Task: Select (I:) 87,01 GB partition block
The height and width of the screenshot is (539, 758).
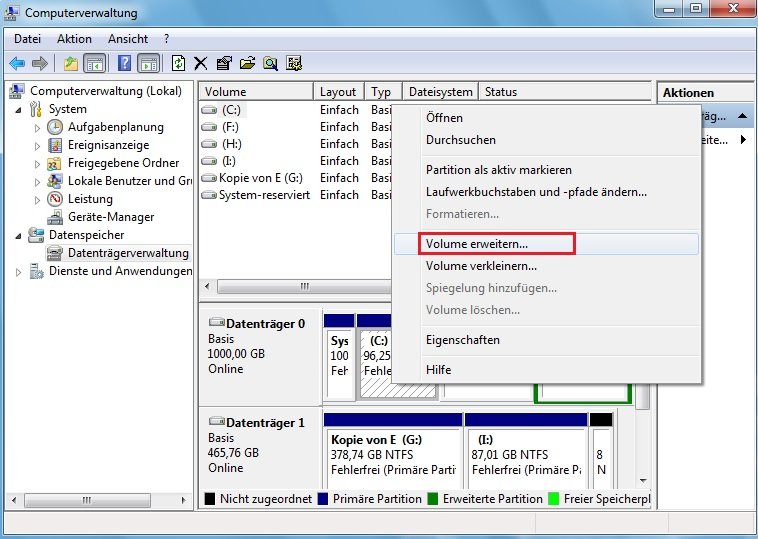Action: tap(526, 451)
